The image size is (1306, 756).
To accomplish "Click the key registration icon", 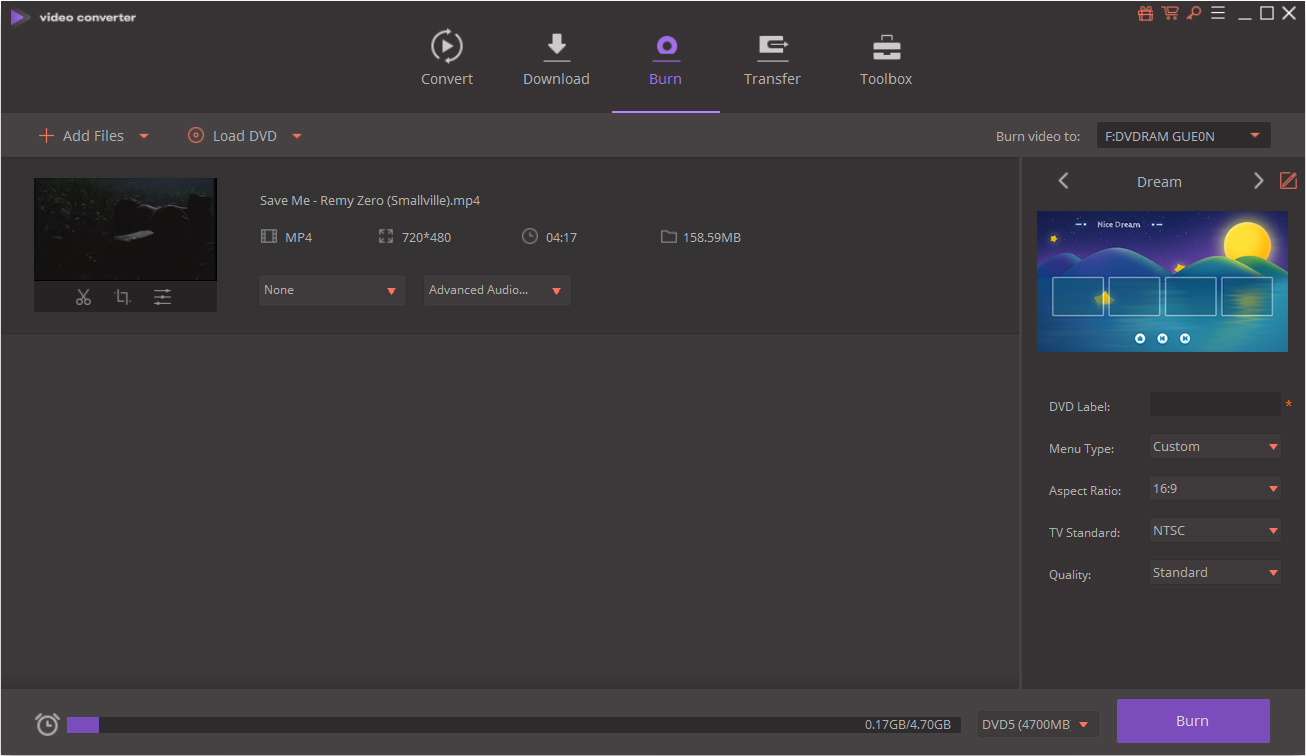I will (x=1194, y=13).
